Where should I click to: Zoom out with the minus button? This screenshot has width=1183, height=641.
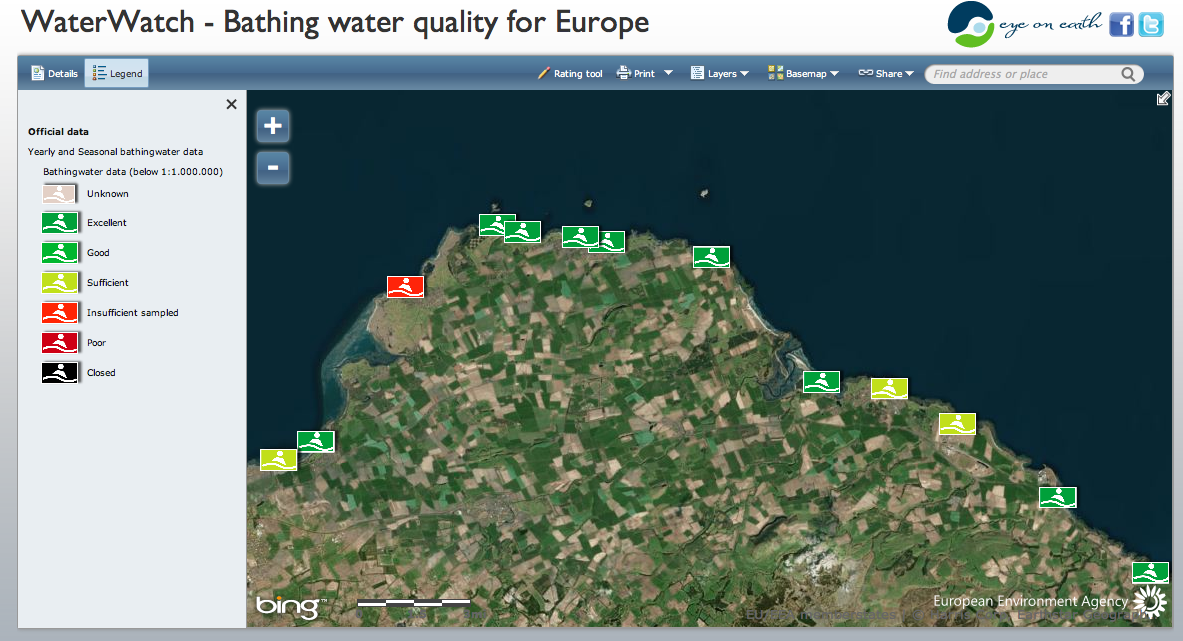(x=273, y=167)
